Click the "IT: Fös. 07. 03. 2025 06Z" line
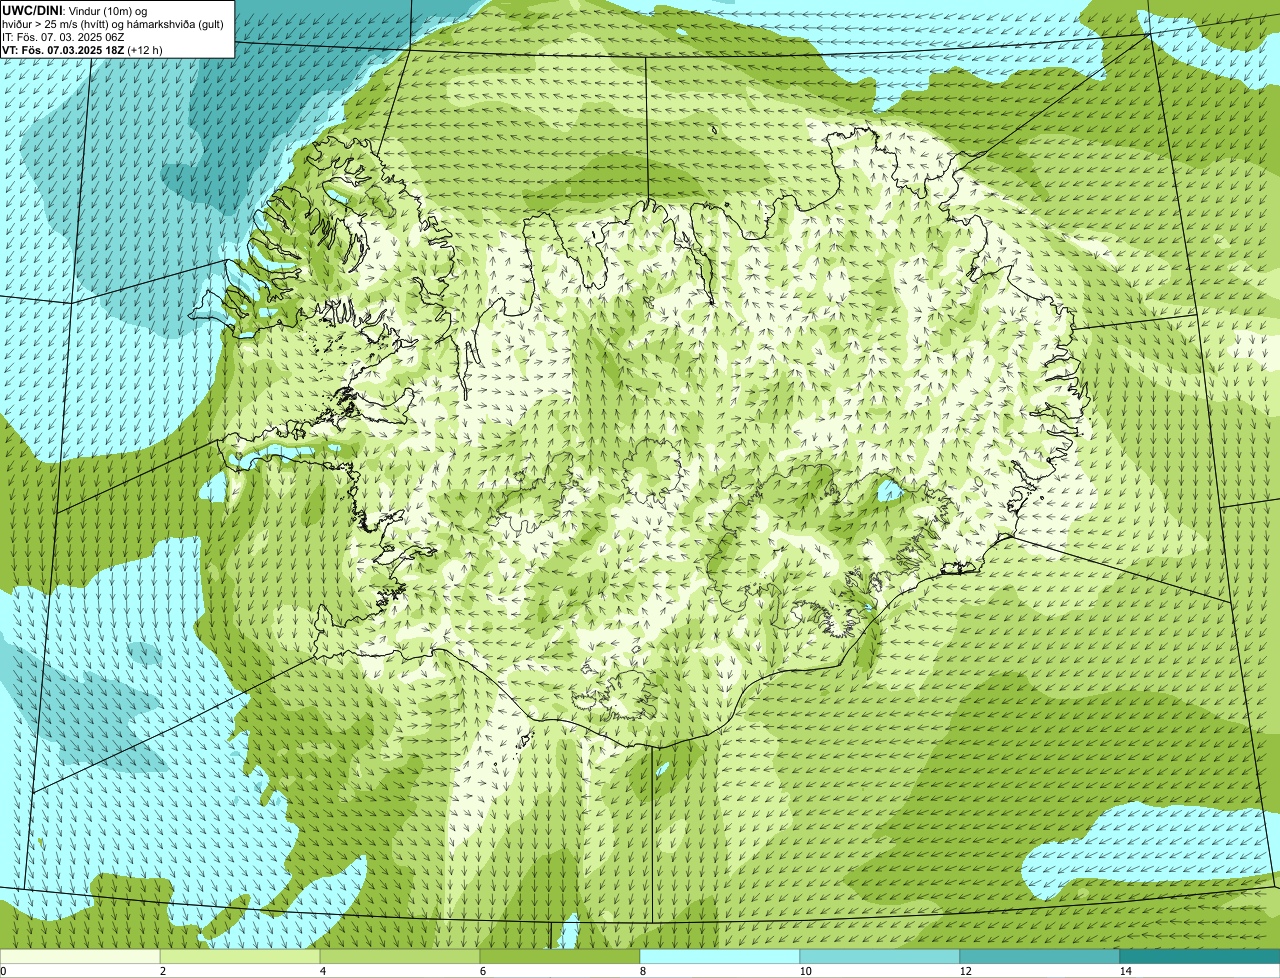 tap(64, 37)
